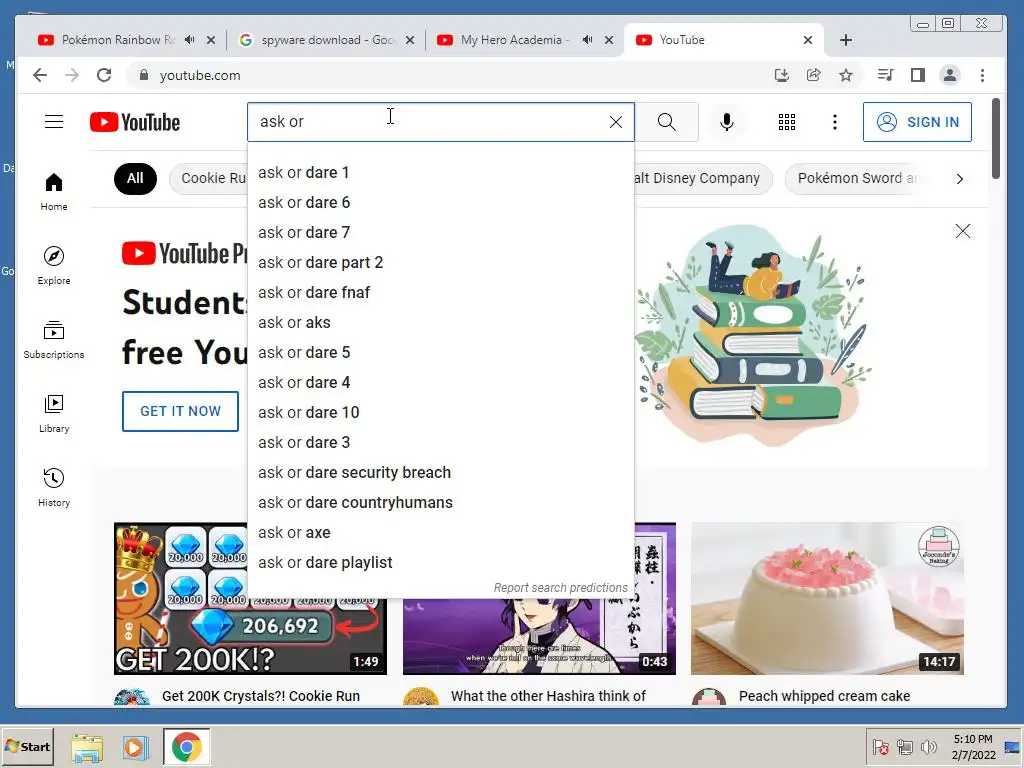Start voice search with microphone icon

click(726, 122)
